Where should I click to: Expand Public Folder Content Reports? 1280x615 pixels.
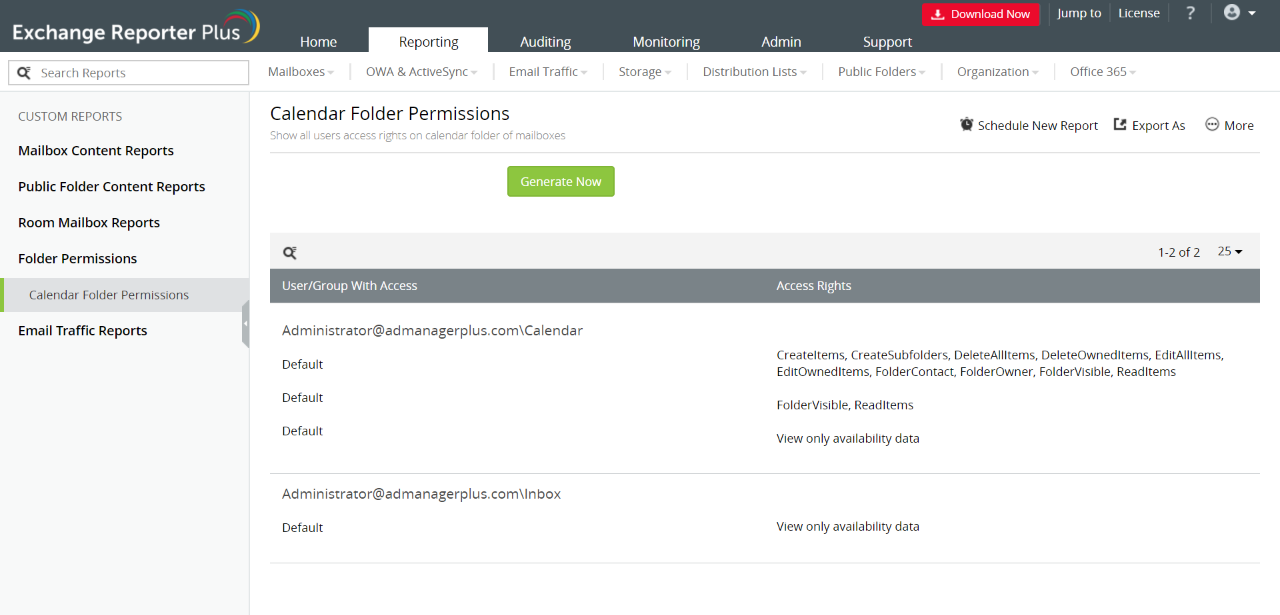pyautogui.click(x=112, y=187)
